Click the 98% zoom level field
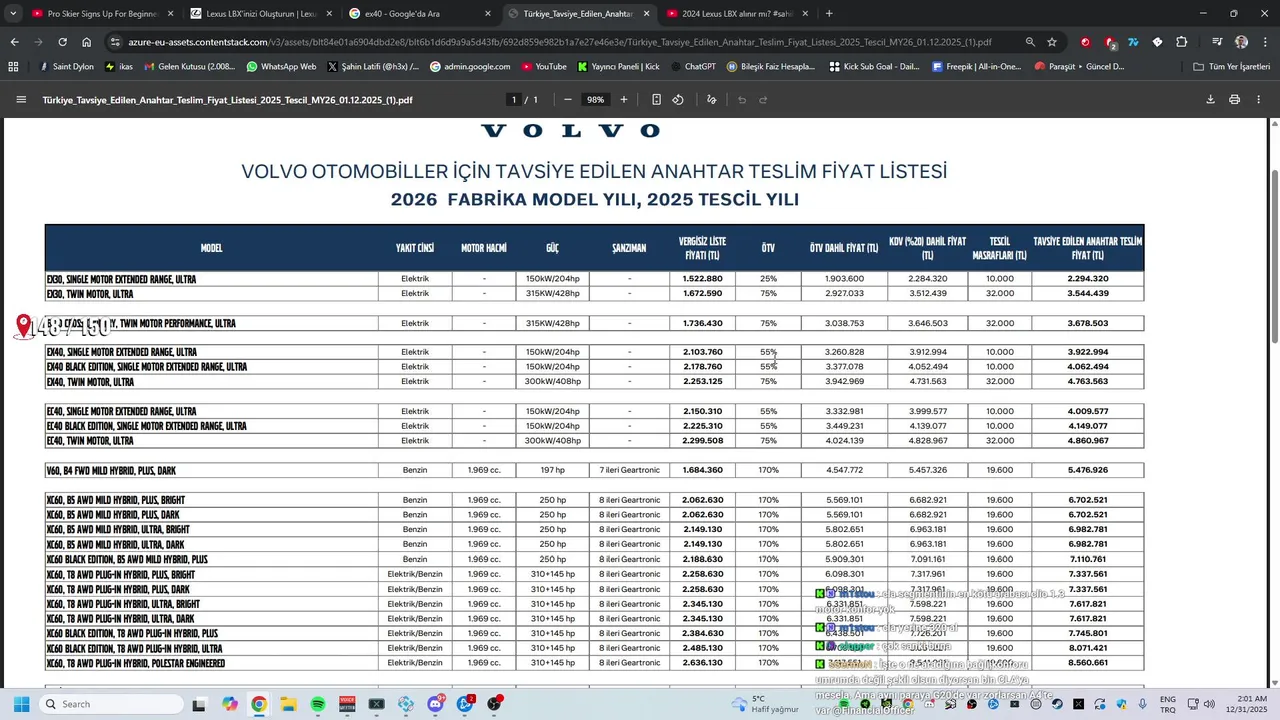This screenshot has width=1280, height=720. [596, 100]
